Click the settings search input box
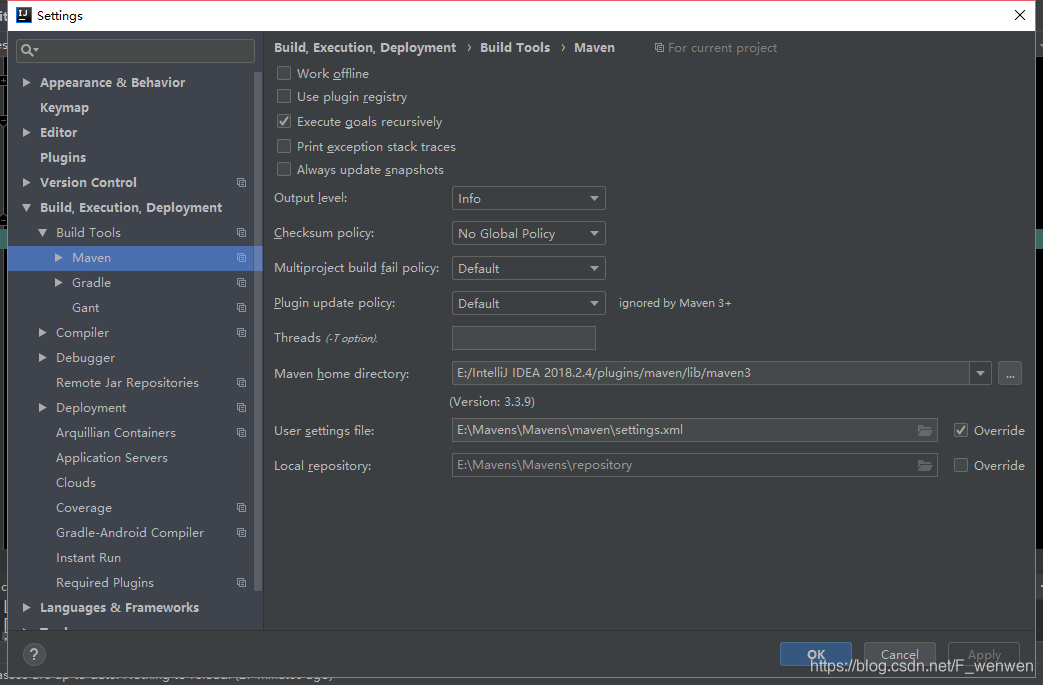The image size is (1043, 685). (x=135, y=51)
